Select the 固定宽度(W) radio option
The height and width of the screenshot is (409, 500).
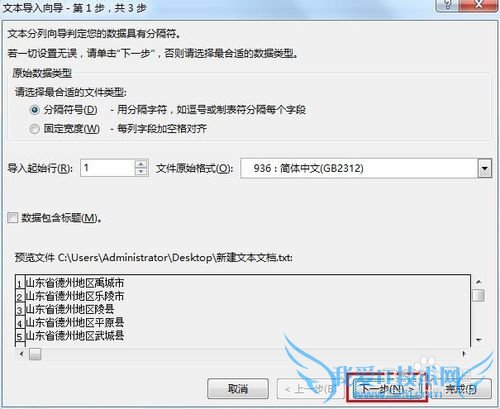(35, 129)
